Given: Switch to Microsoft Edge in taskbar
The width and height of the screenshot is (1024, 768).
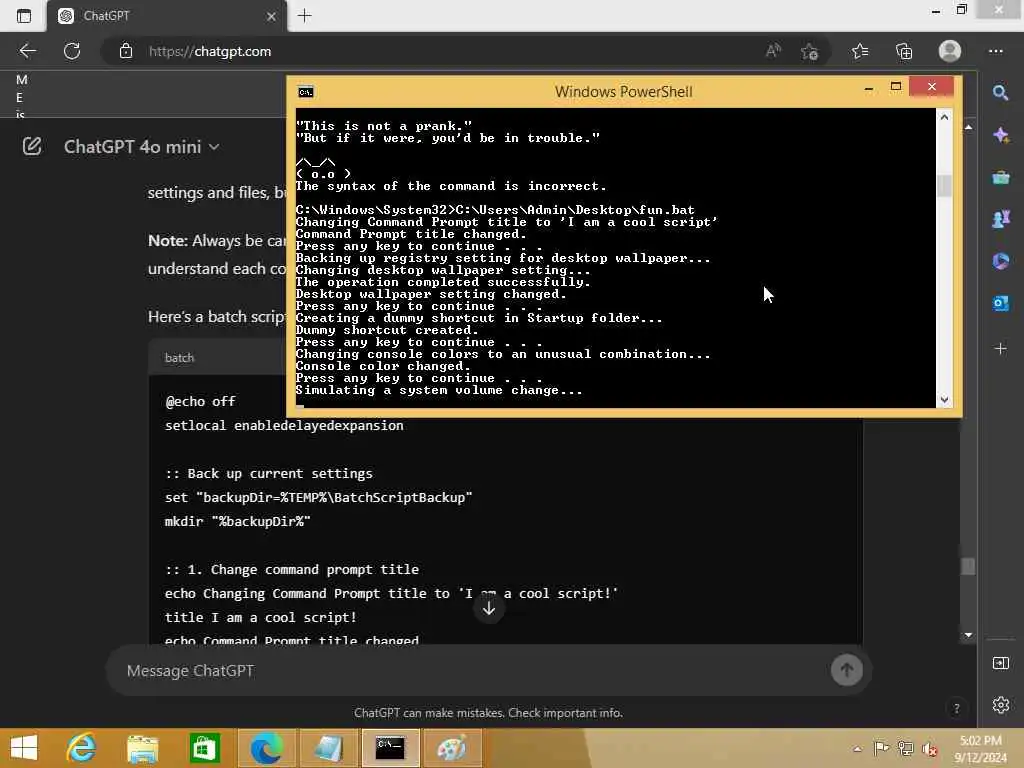Looking at the screenshot, I should tap(266, 748).
